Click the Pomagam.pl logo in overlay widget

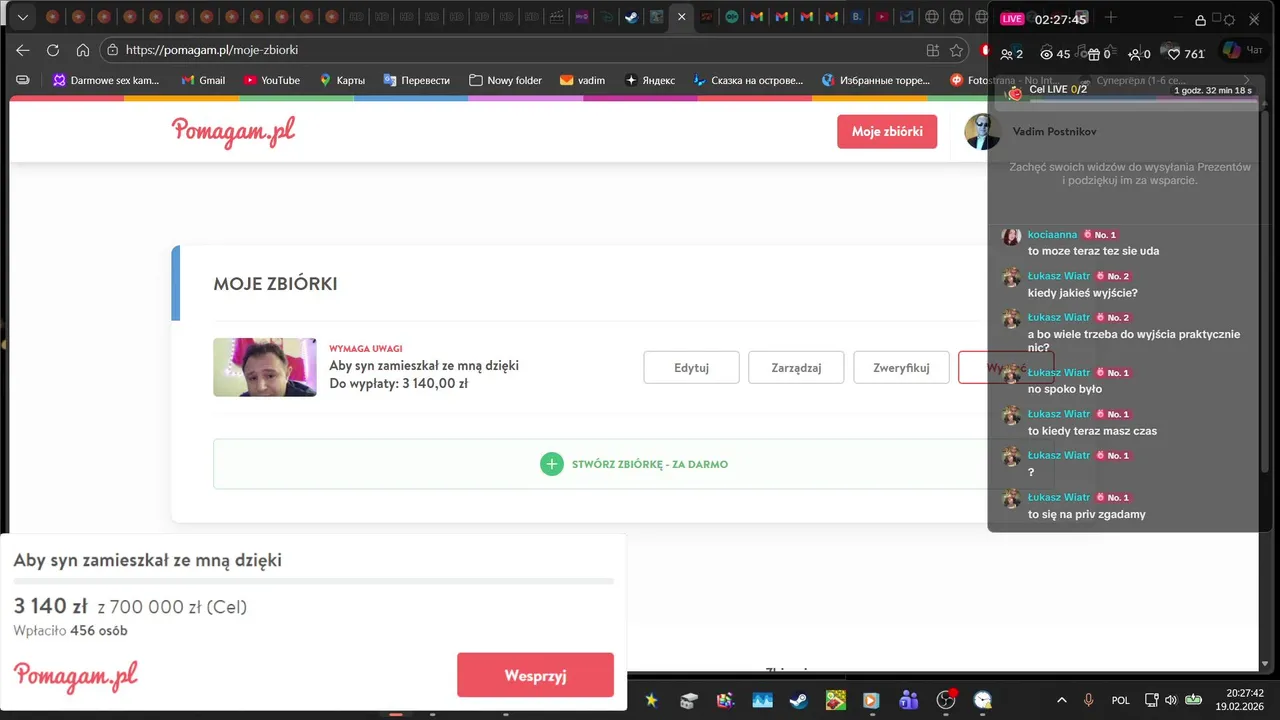pyautogui.click(x=76, y=676)
